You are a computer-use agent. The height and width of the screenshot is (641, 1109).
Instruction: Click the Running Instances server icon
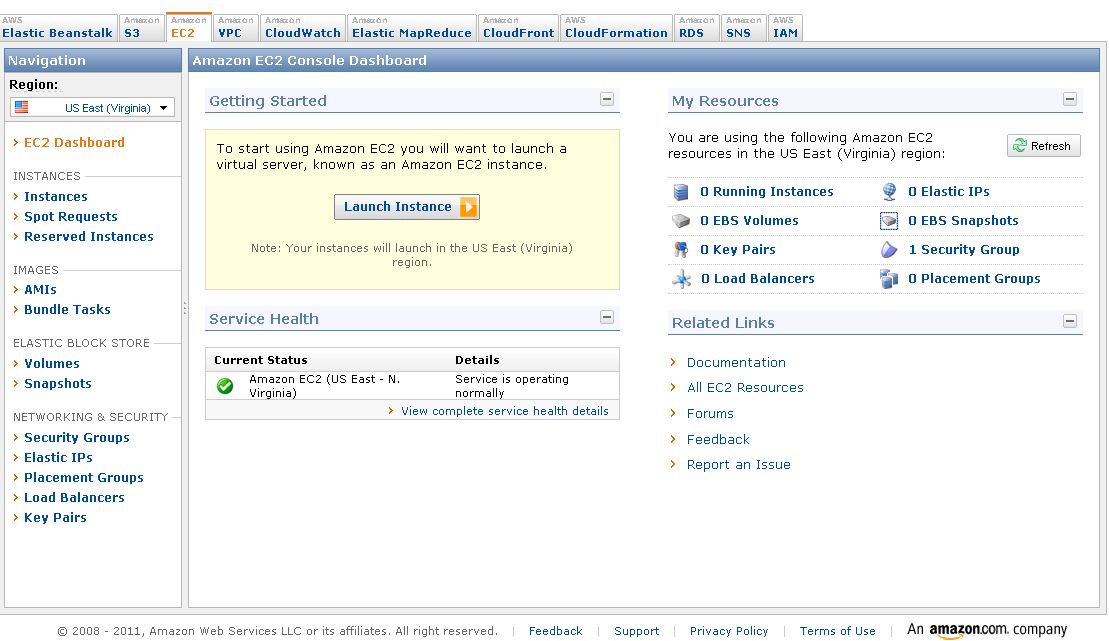681,192
